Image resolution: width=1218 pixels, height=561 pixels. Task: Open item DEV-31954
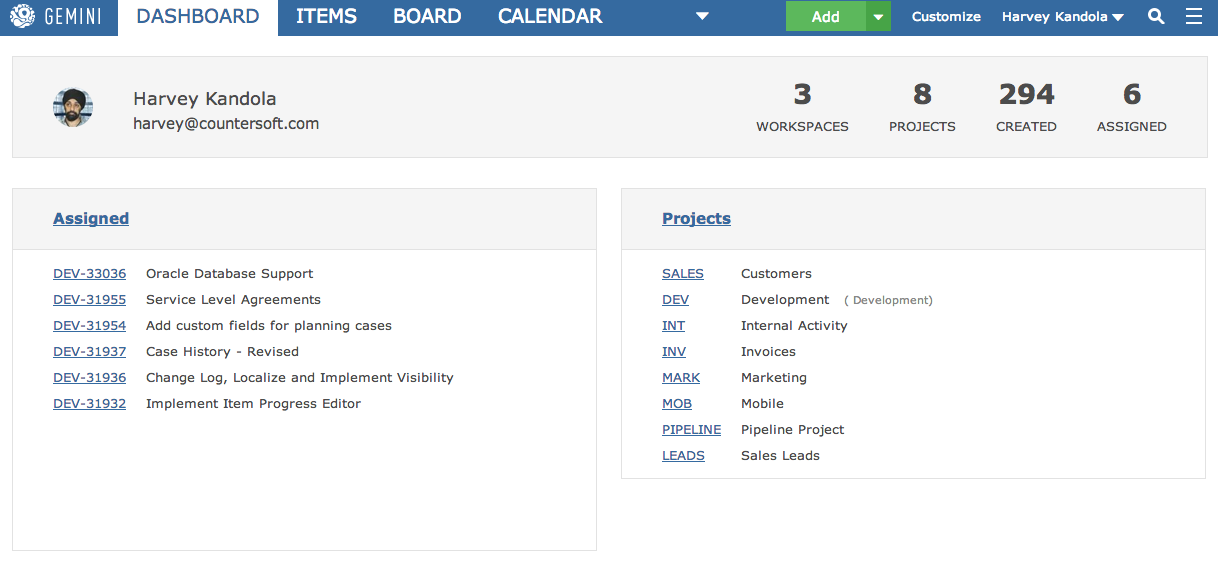(x=90, y=326)
